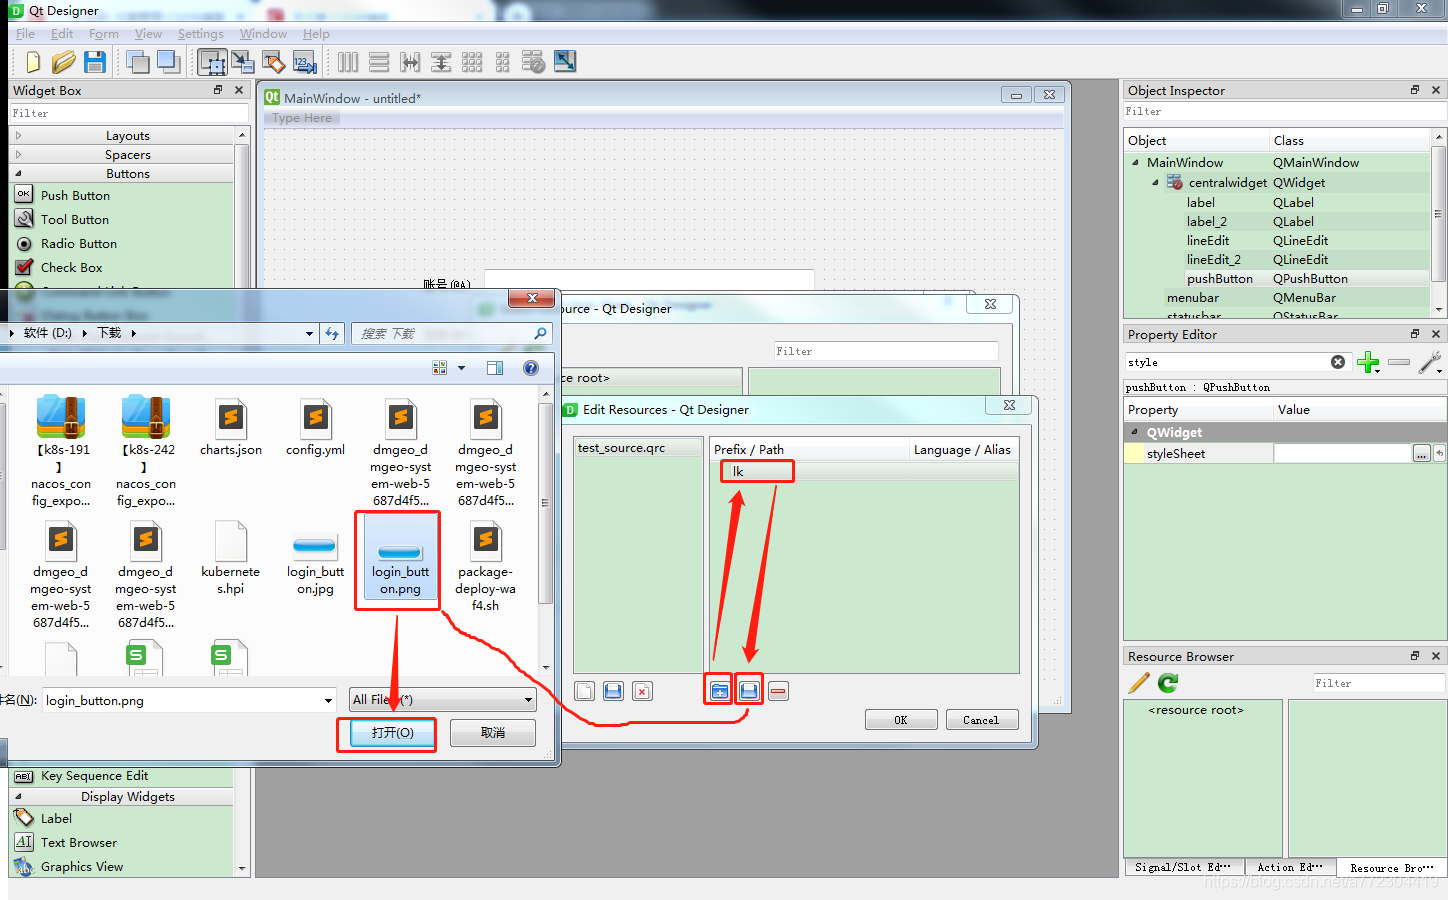The width and height of the screenshot is (1448, 900).
Task: Click styleSheet ellipsis button
Action: pyautogui.click(x=1421, y=454)
